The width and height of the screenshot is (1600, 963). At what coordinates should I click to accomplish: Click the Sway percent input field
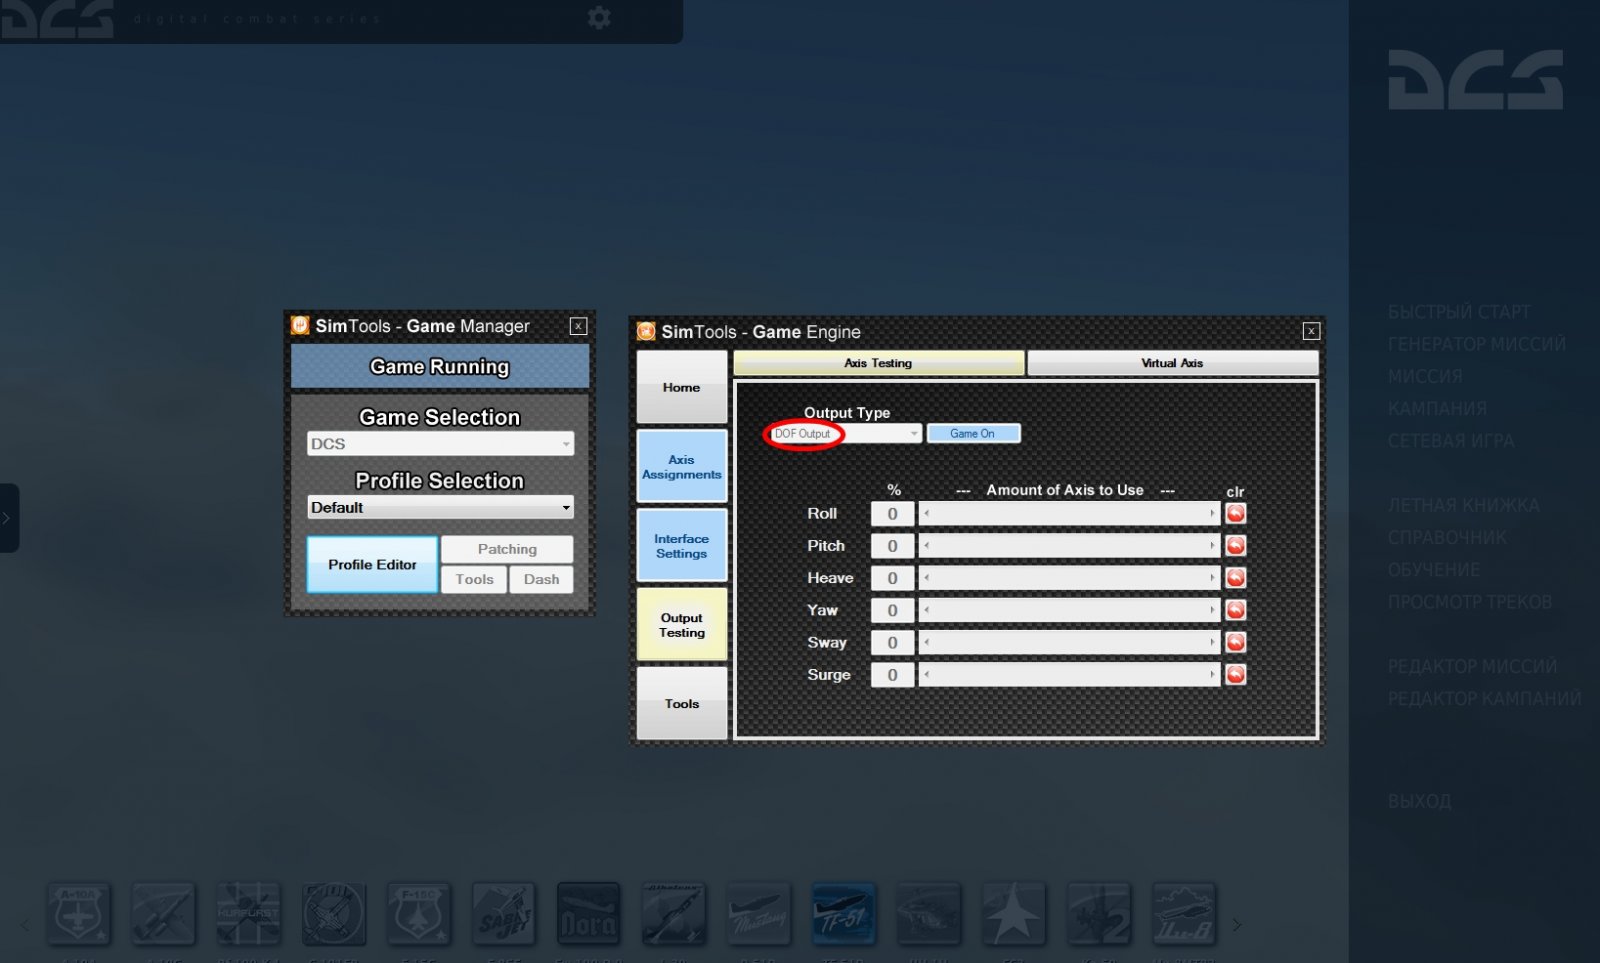click(892, 643)
